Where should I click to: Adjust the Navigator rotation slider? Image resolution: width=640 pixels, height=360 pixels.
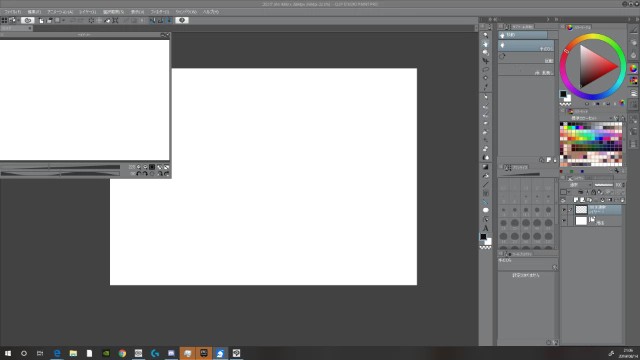[60, 174]
